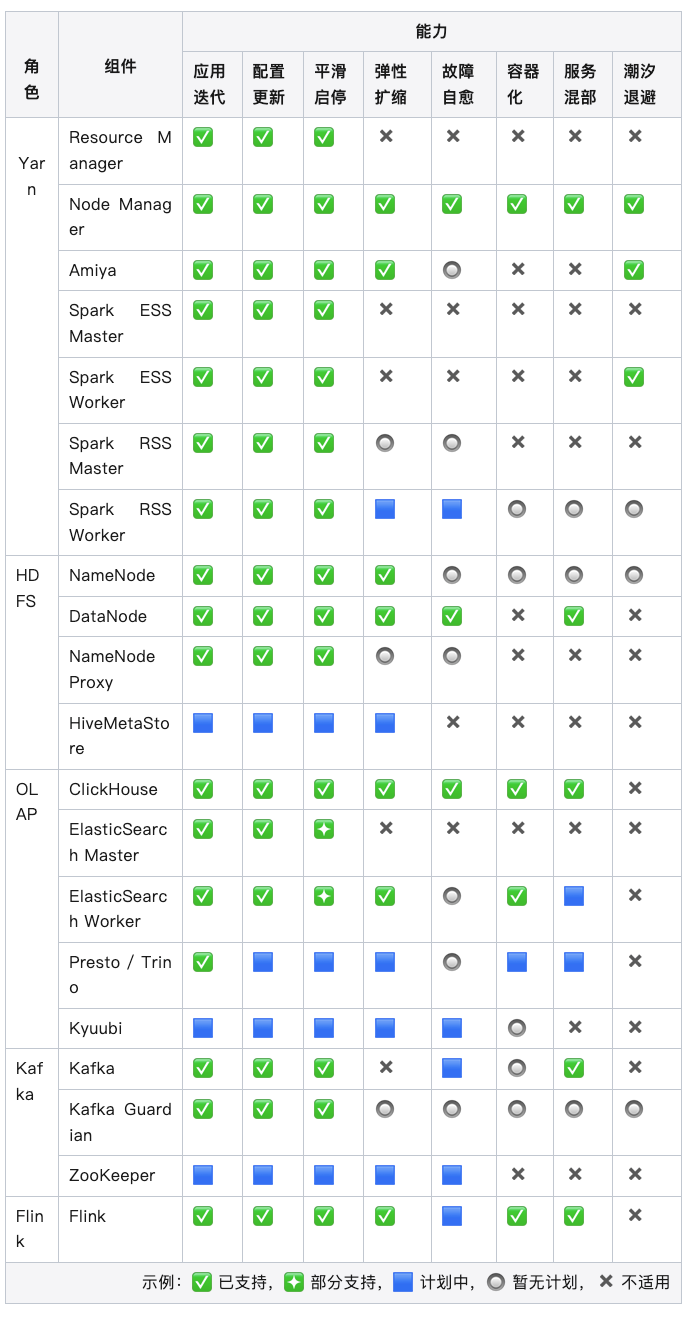
Task: Click the 组件 column header
Action: pos(120,65)
